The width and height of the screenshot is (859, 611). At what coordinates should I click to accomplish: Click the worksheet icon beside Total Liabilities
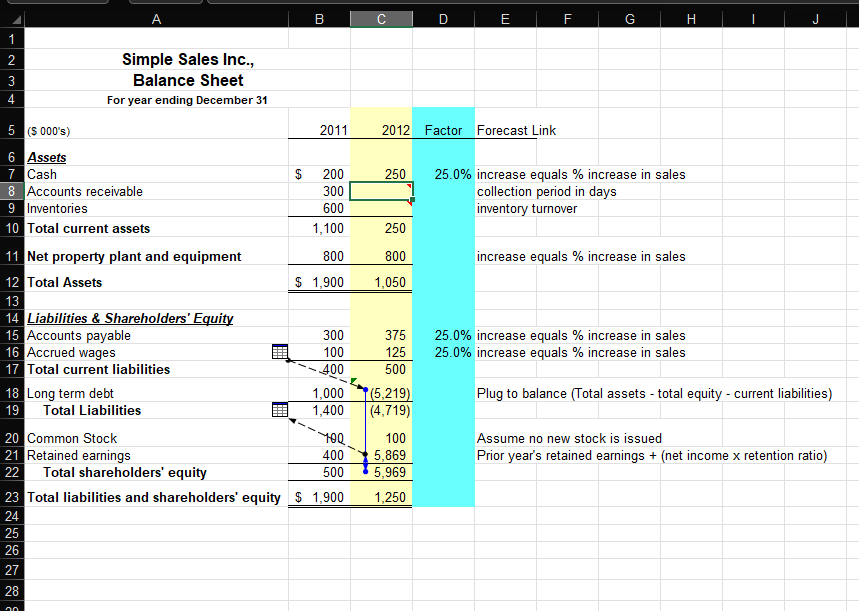(x=280, y=410)
